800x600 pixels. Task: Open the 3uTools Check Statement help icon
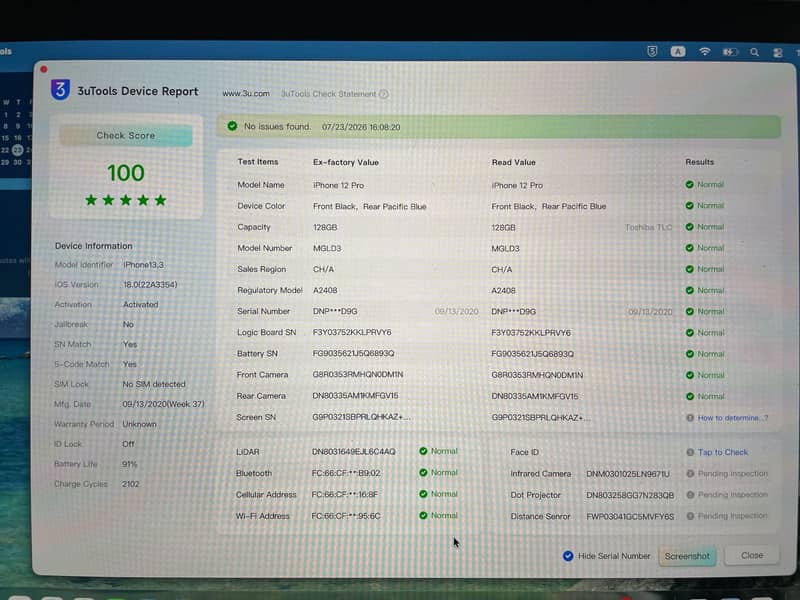coord(384,94)
